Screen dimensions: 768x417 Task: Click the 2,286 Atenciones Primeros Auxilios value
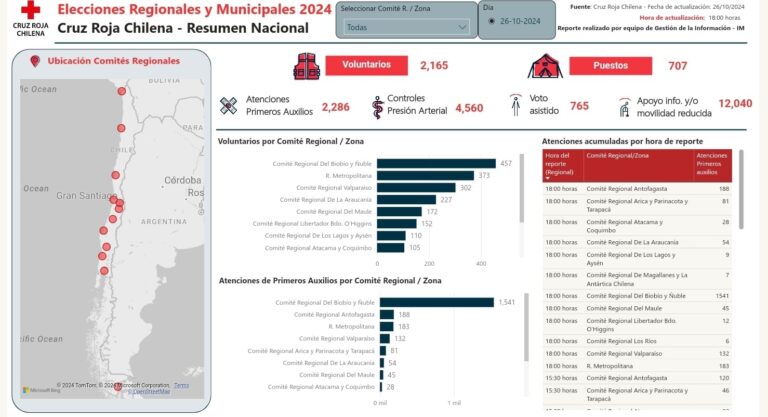336,107
